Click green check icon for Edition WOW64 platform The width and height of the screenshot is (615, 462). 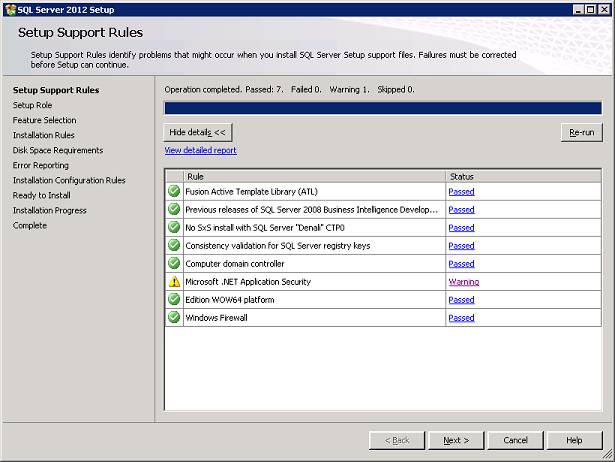174,299
